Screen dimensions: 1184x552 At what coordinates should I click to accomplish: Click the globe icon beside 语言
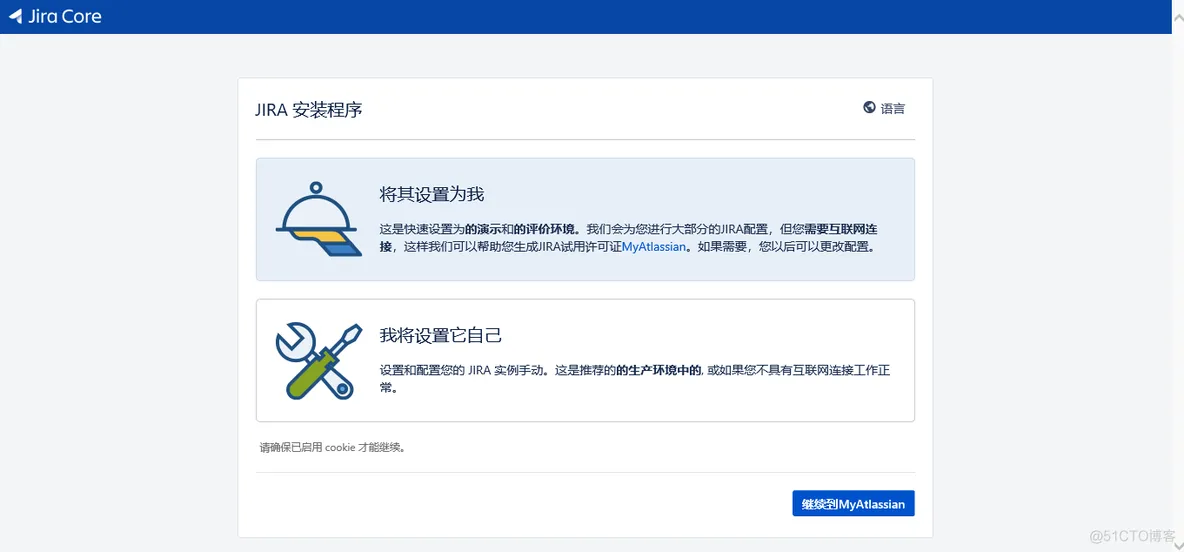click(869, 107)
